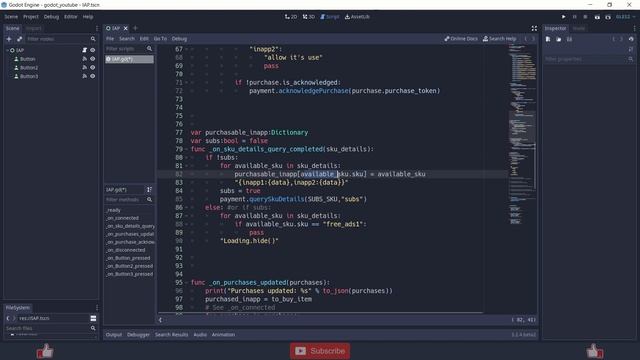
Task: Open the top-level Debug menu
Action: (51, 17)
